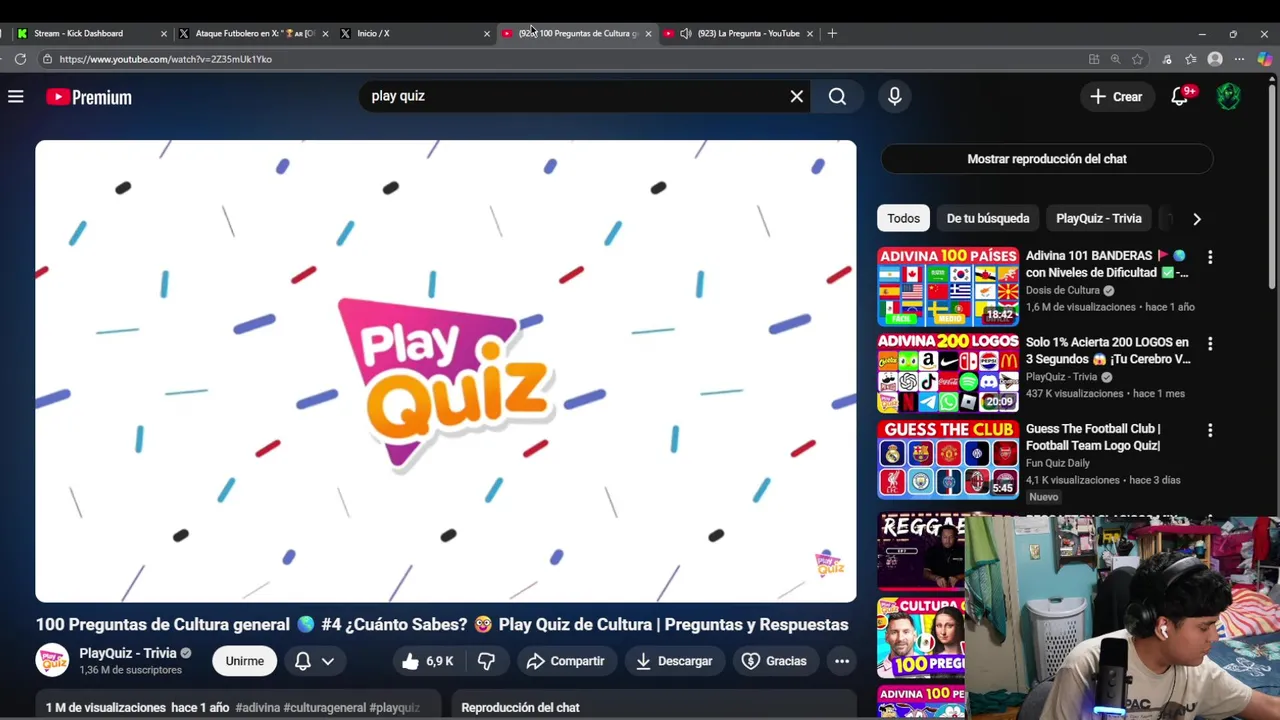The height and width of the screenshot is (720, 1280).
Task: Open the Favorites list in the browser toolbar
Action: pos(1190,59)
